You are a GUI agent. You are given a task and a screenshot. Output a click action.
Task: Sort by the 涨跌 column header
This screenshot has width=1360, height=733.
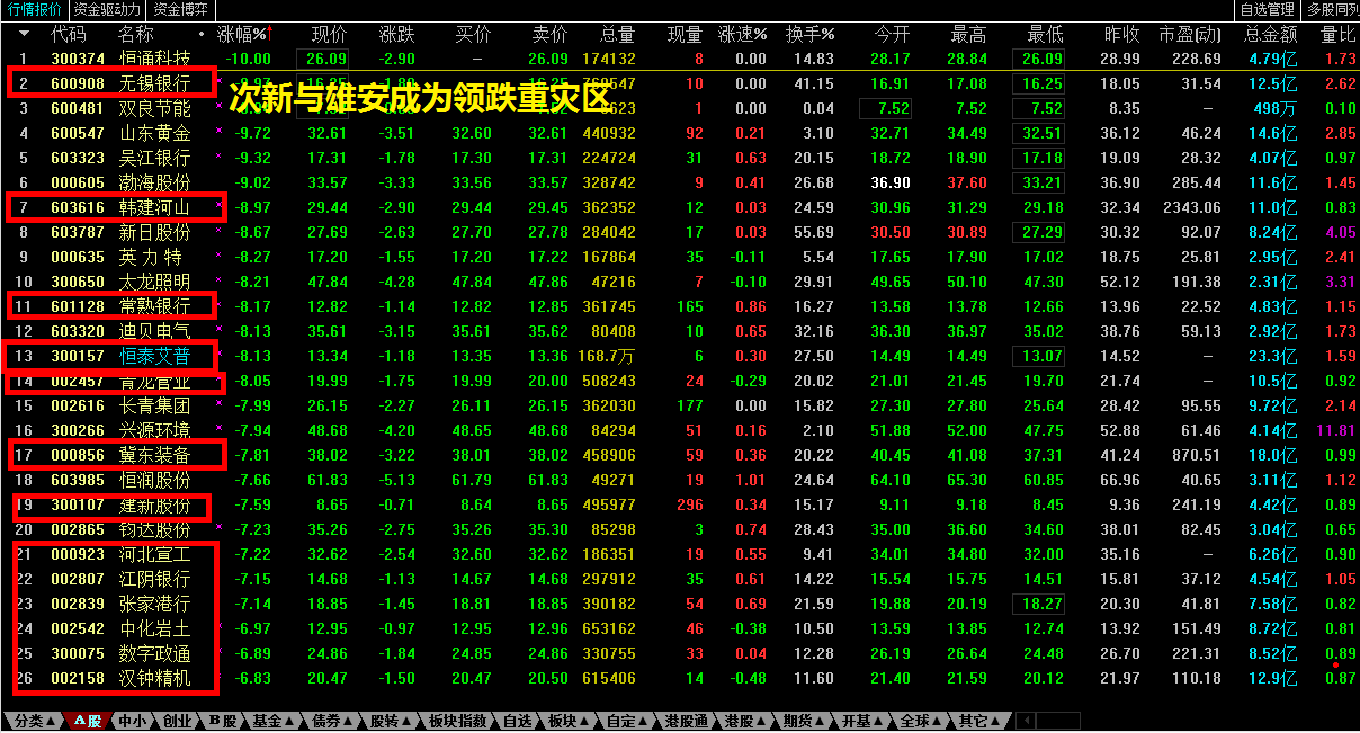coord(397,34)
